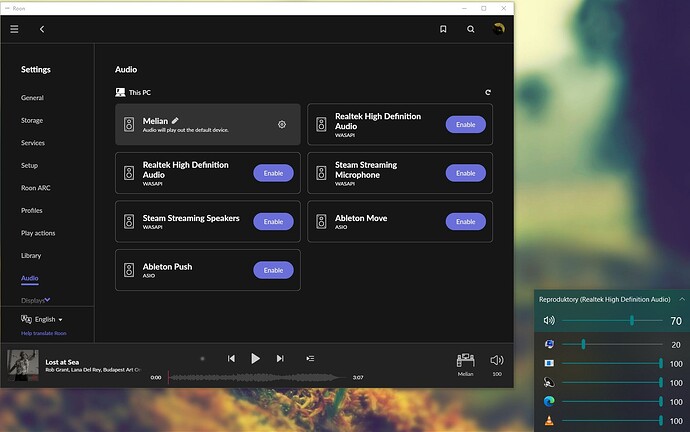The image size is (690, 432).
Task: Open Roon ARC settings
Action: [x=35, y=188]
